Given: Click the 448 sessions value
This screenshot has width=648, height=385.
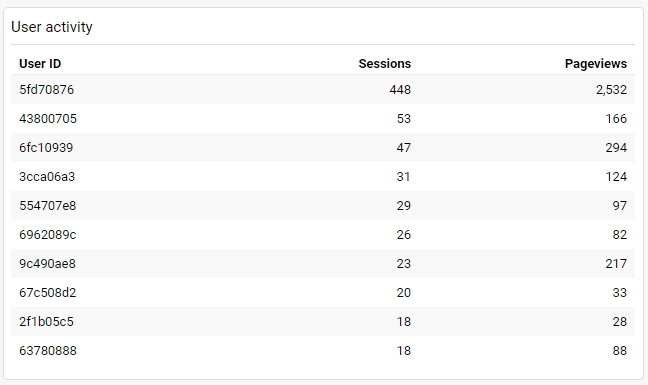Looking at the screenshot, I should click(400, 90).
